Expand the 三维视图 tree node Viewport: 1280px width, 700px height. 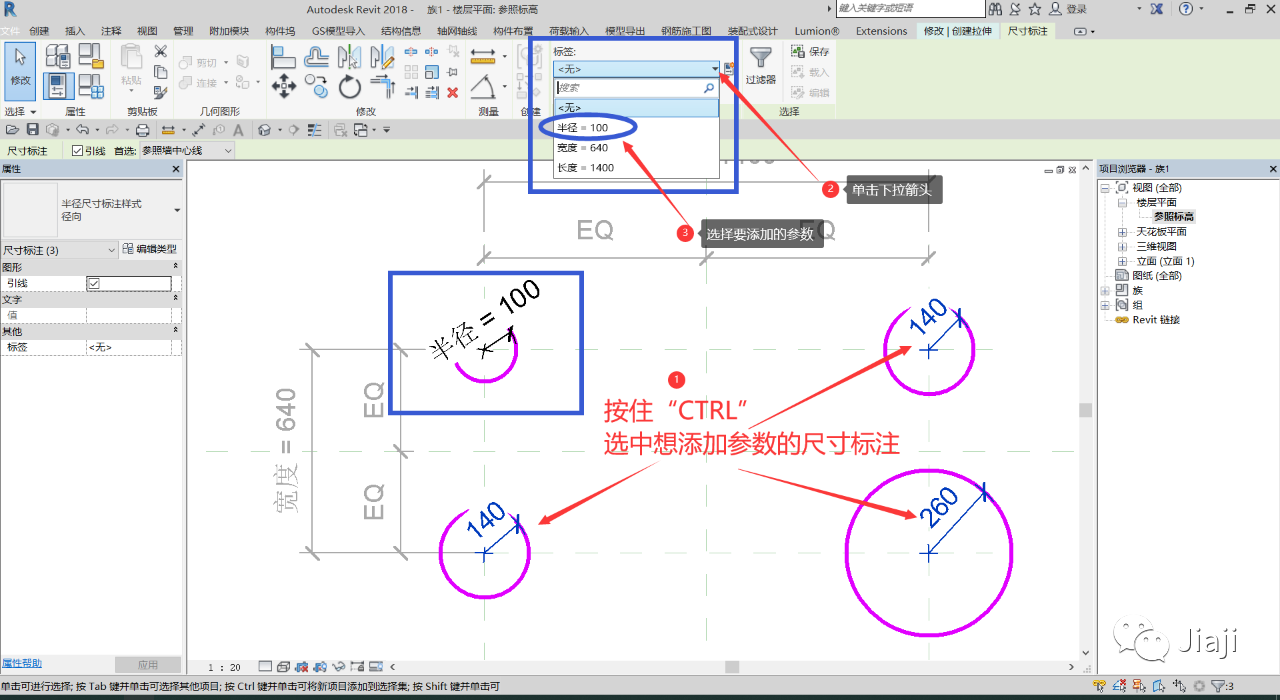click(x=1122, y=246)
